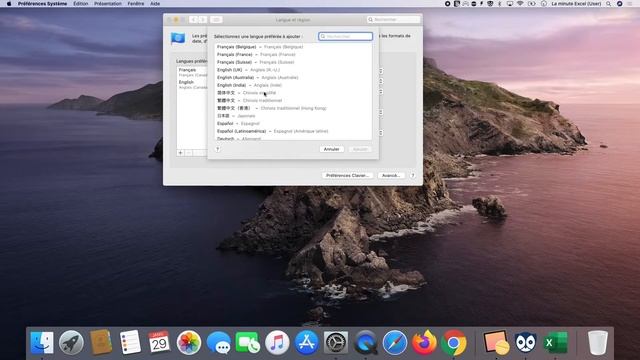Open App Store in Dock
Image resolution: width=640 pixels, height=360 pixels.
pos(307,342)
